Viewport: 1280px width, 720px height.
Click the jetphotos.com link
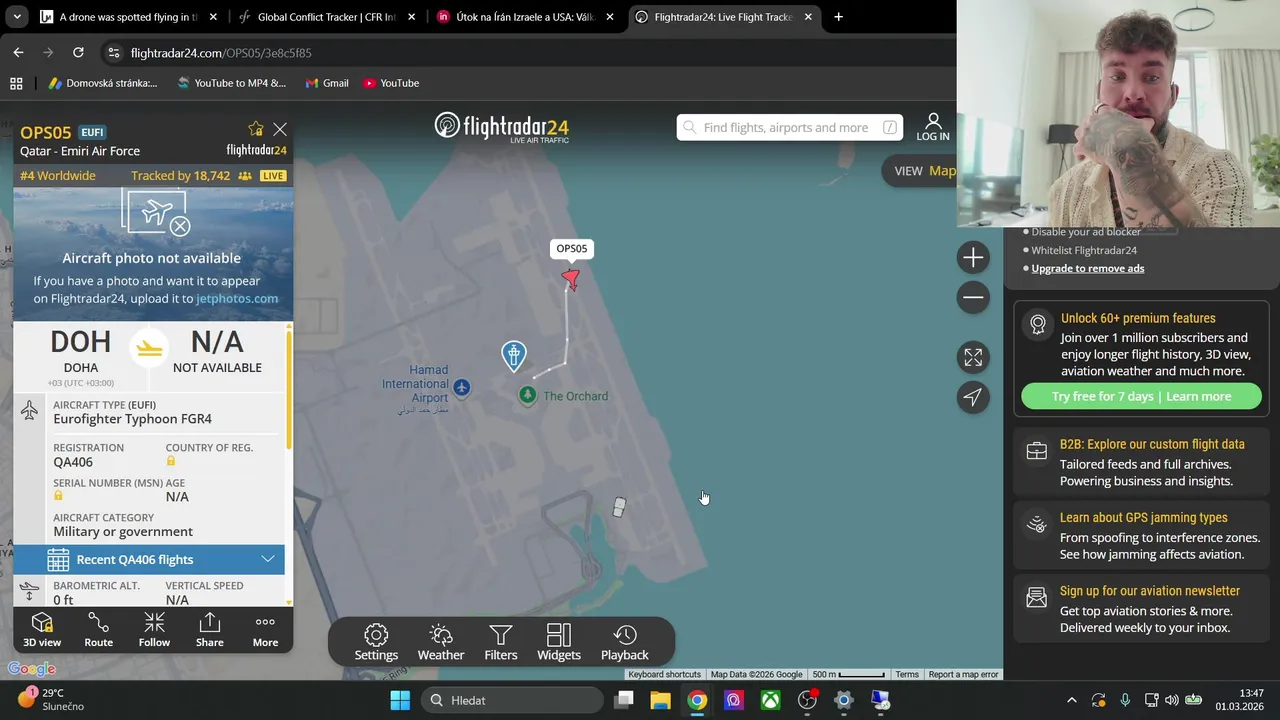pyautogui.click(x=237, y=298)
